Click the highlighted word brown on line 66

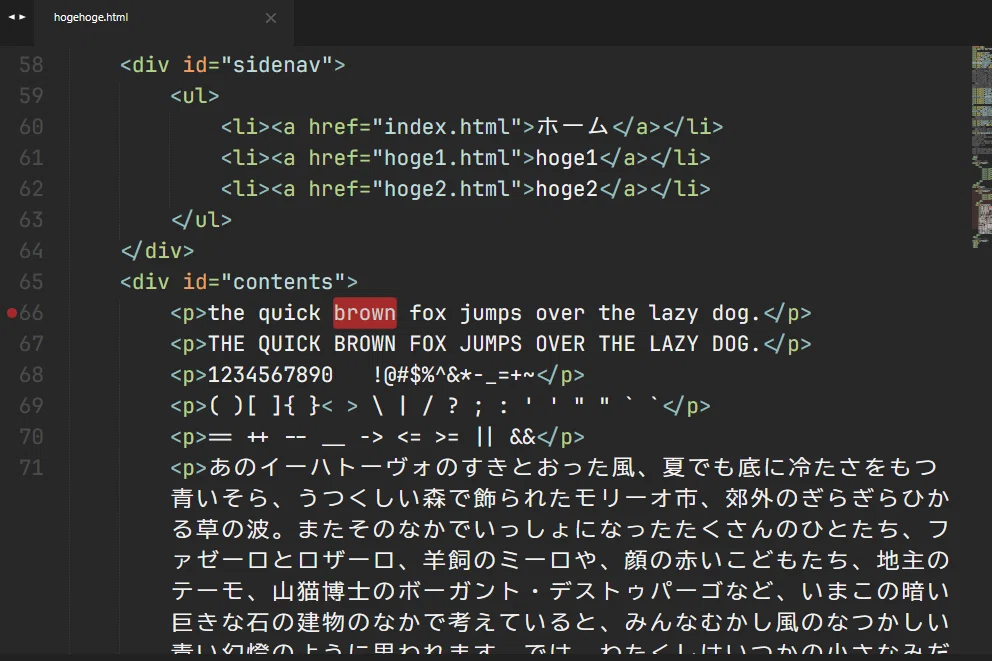(365, 313)
